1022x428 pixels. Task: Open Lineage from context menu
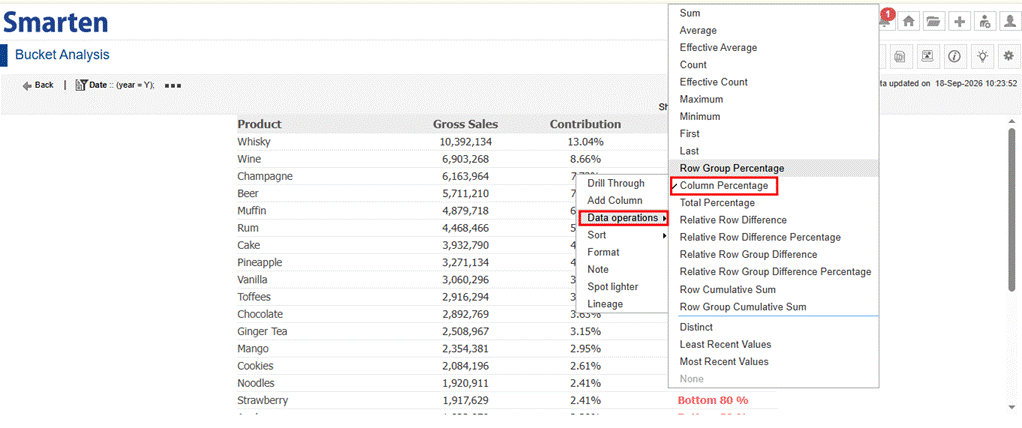[605, 304]
